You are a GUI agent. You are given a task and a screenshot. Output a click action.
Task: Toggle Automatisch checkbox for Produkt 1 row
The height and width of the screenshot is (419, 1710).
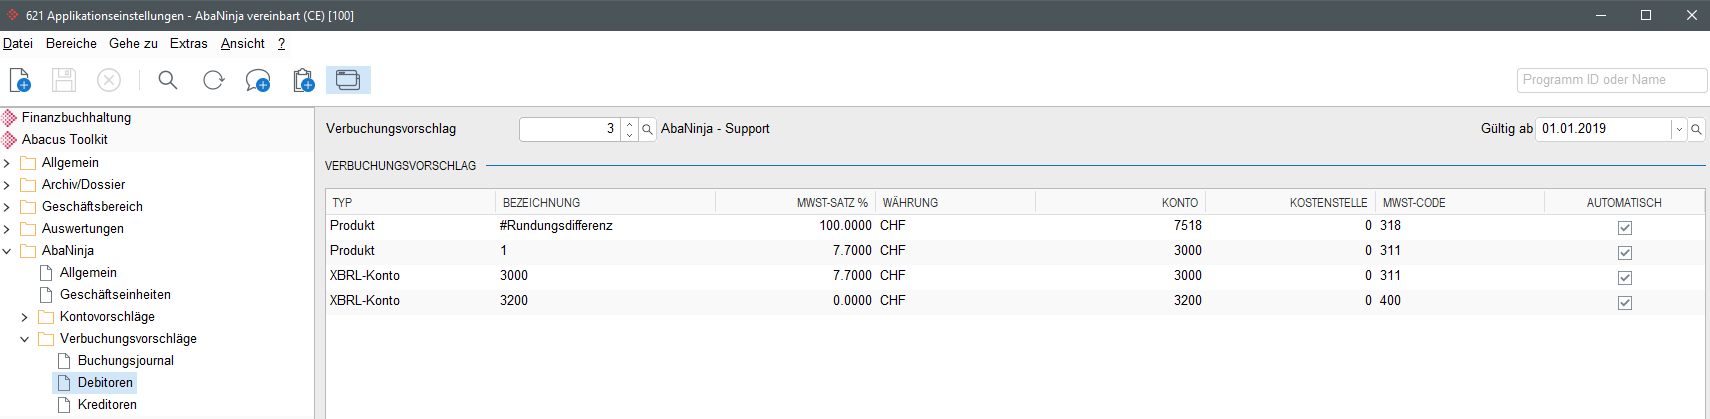click(x=1625, y=253)
